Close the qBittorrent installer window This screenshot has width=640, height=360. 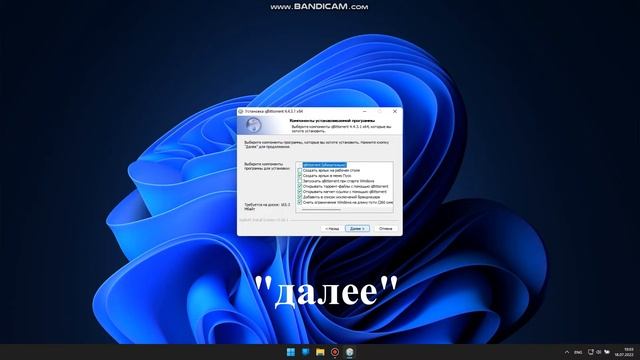[395, 111]
